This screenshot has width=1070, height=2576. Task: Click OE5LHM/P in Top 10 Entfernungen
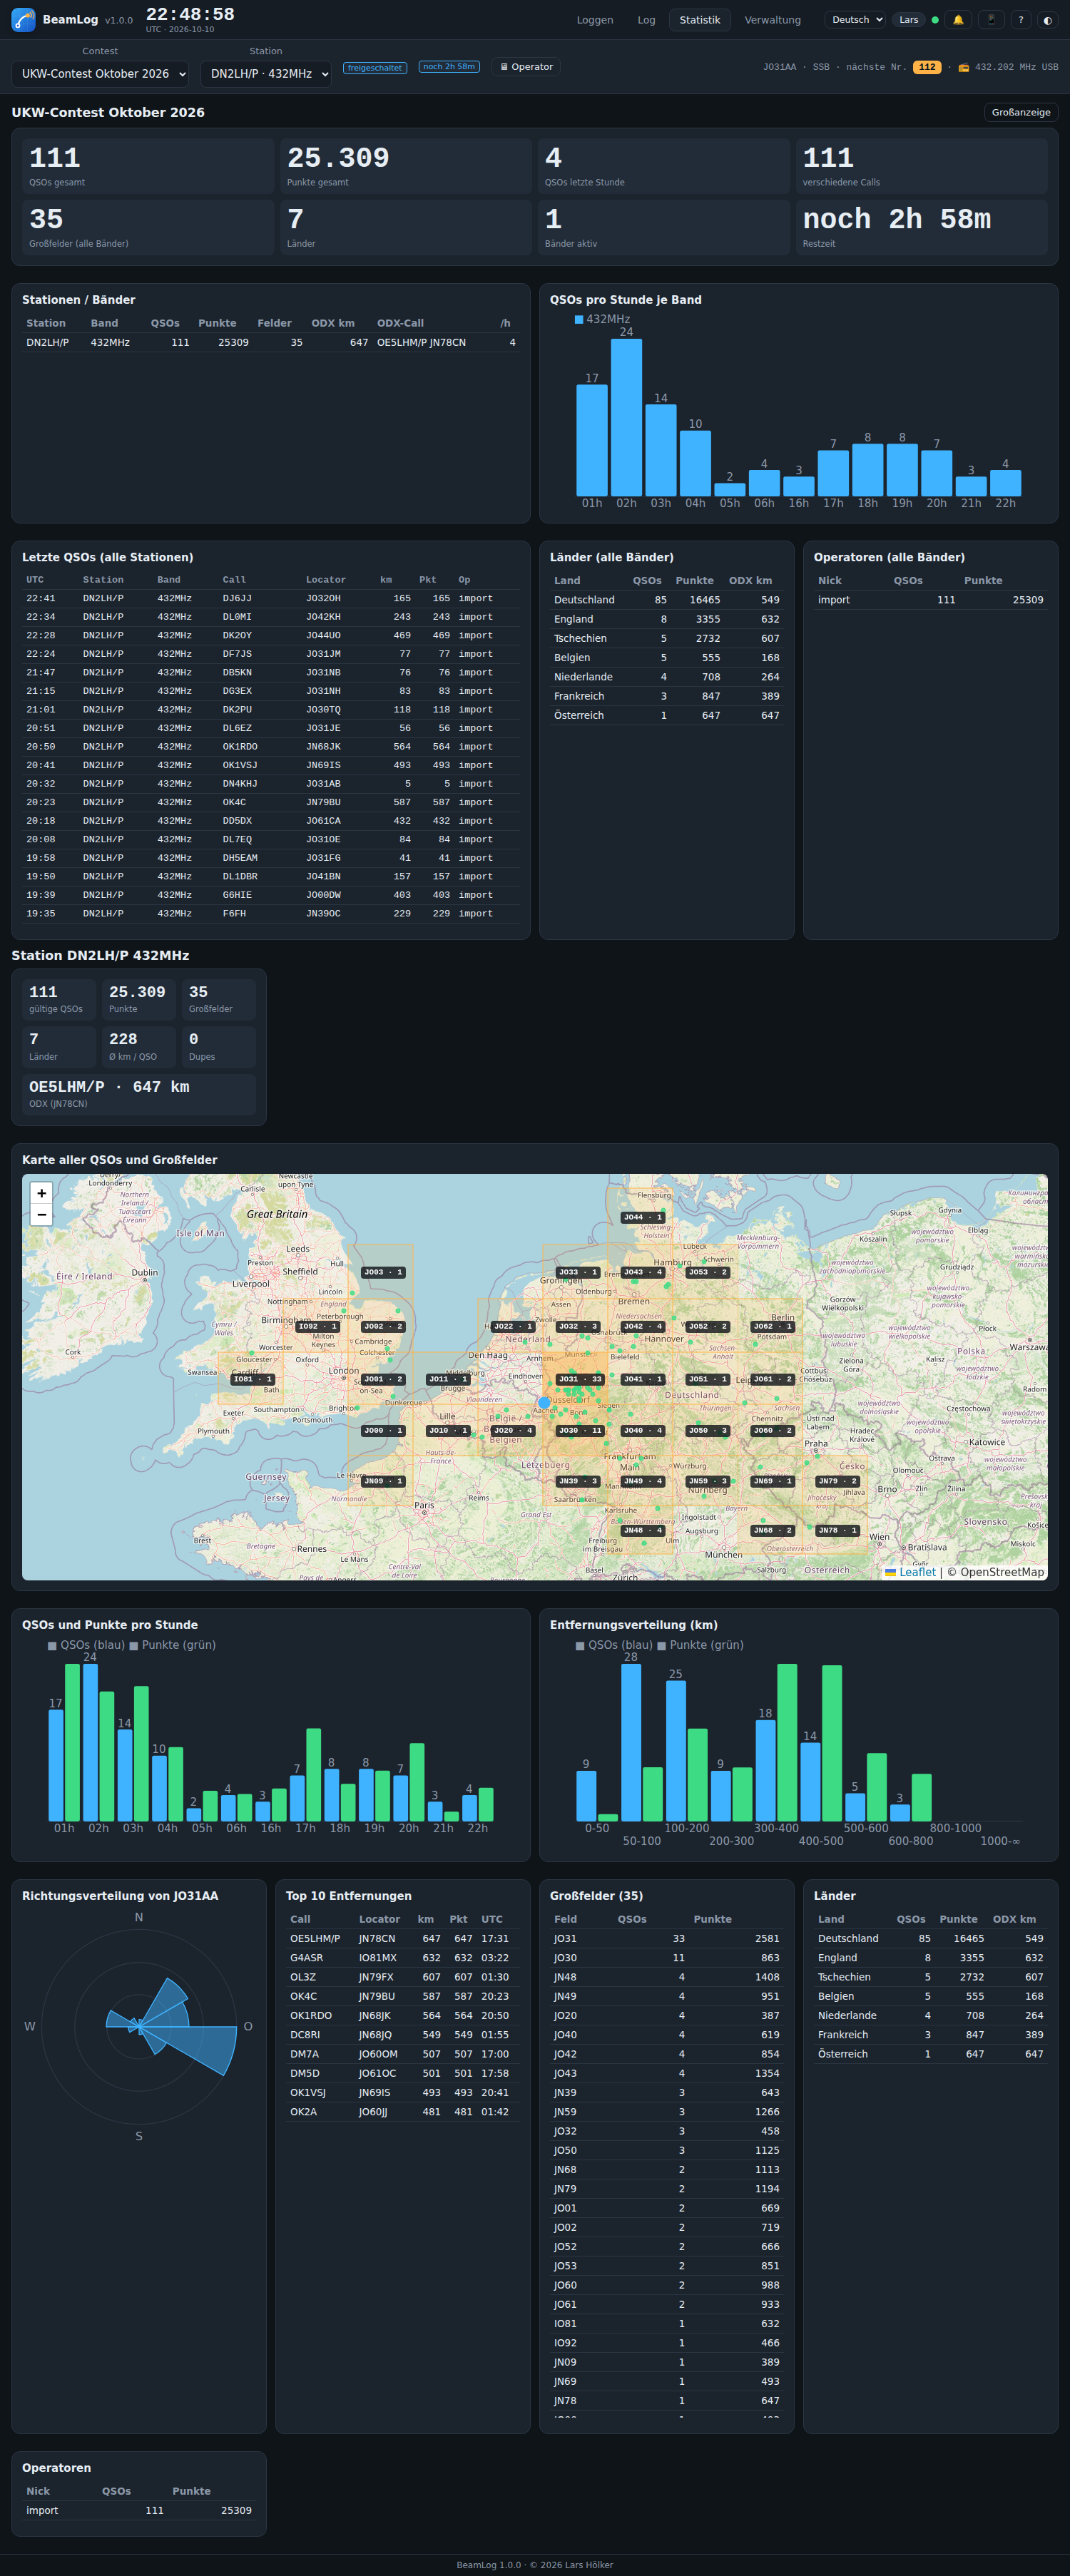coord(315,1938)
